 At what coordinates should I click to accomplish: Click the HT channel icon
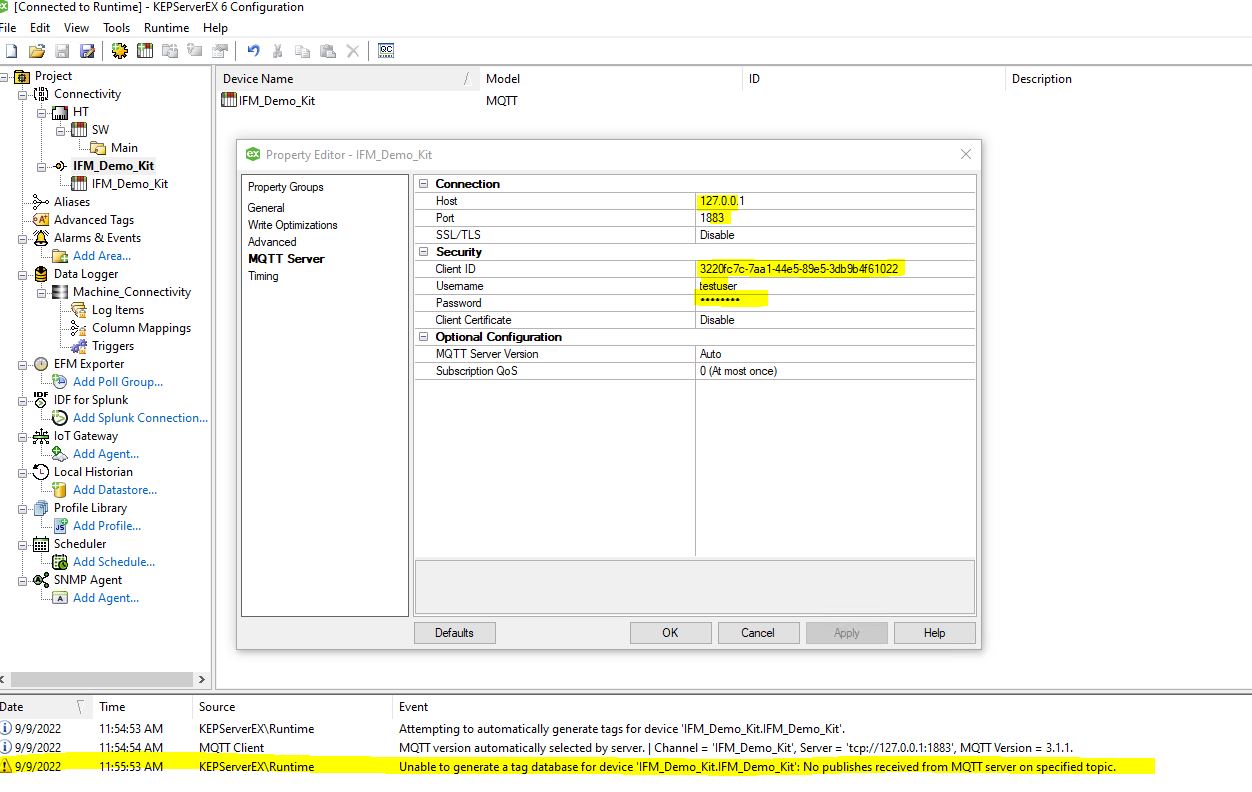coord(60,112)
